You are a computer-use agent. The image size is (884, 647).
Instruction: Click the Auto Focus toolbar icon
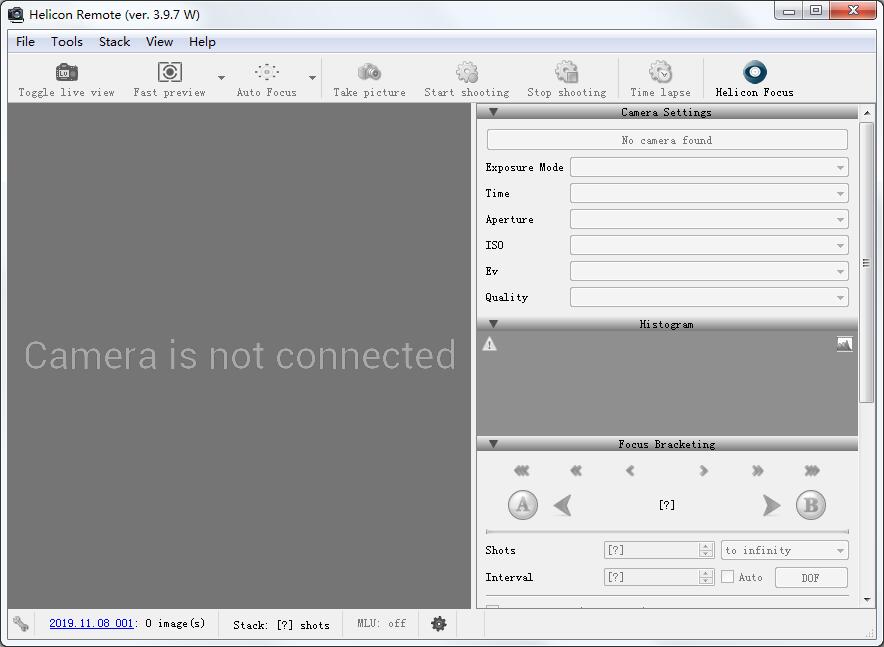point(266,73)
